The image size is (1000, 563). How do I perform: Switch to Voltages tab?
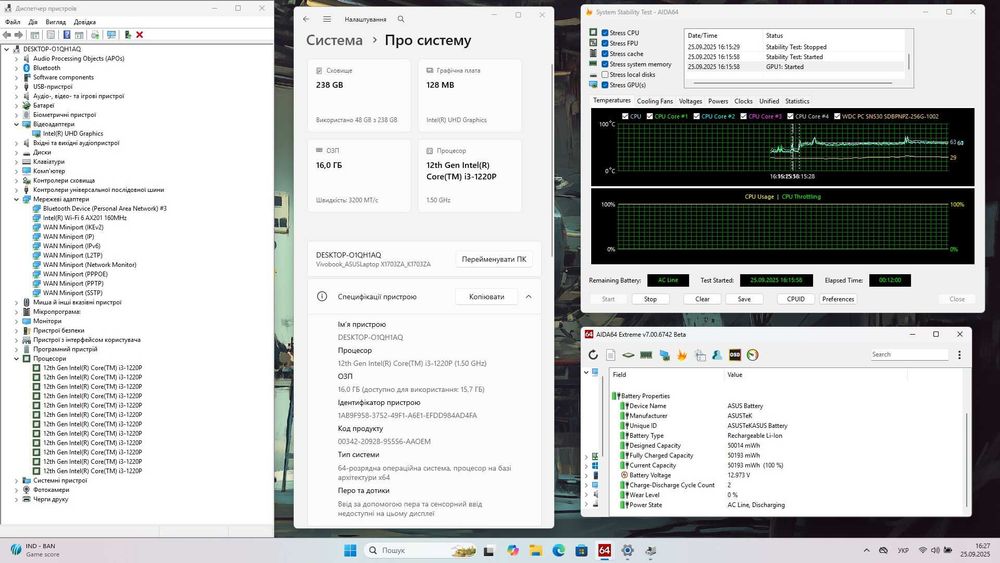tap(690, 101)
